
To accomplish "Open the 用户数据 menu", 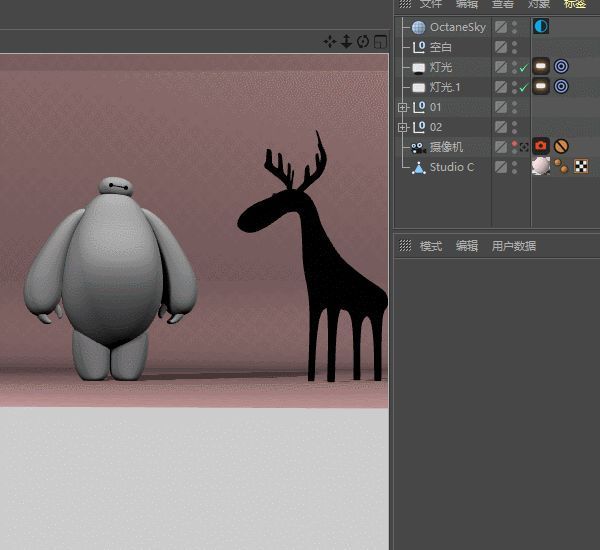I will (514, 246).
